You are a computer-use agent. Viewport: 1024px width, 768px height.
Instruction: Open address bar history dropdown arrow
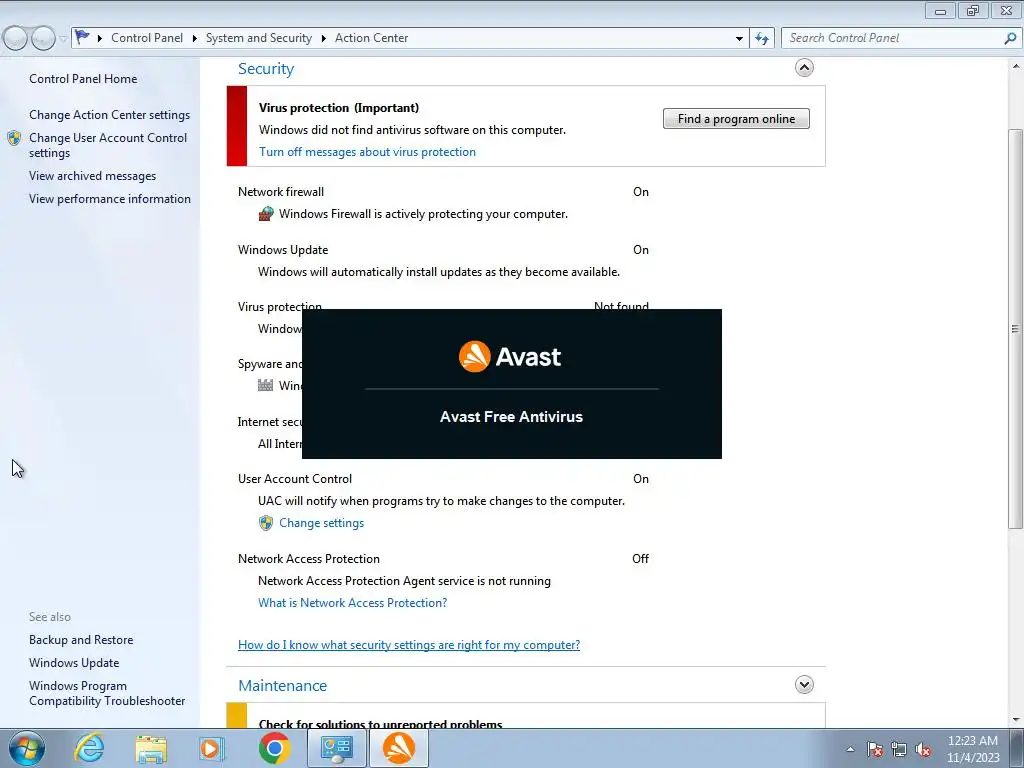[739, 39]
